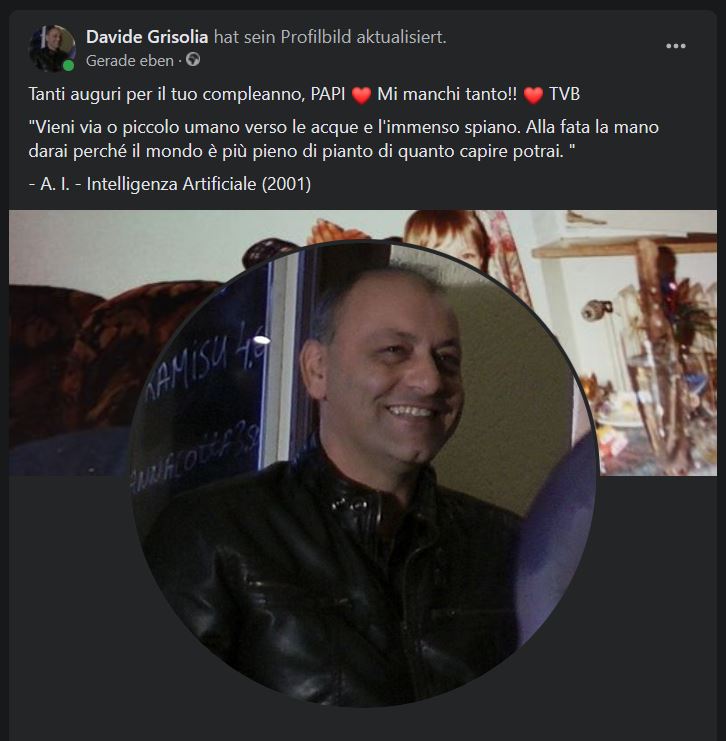Open Davide Grisolia's small avatar thumbnail
This screenshot has width=726, height=741.
(x=52, y=48)
